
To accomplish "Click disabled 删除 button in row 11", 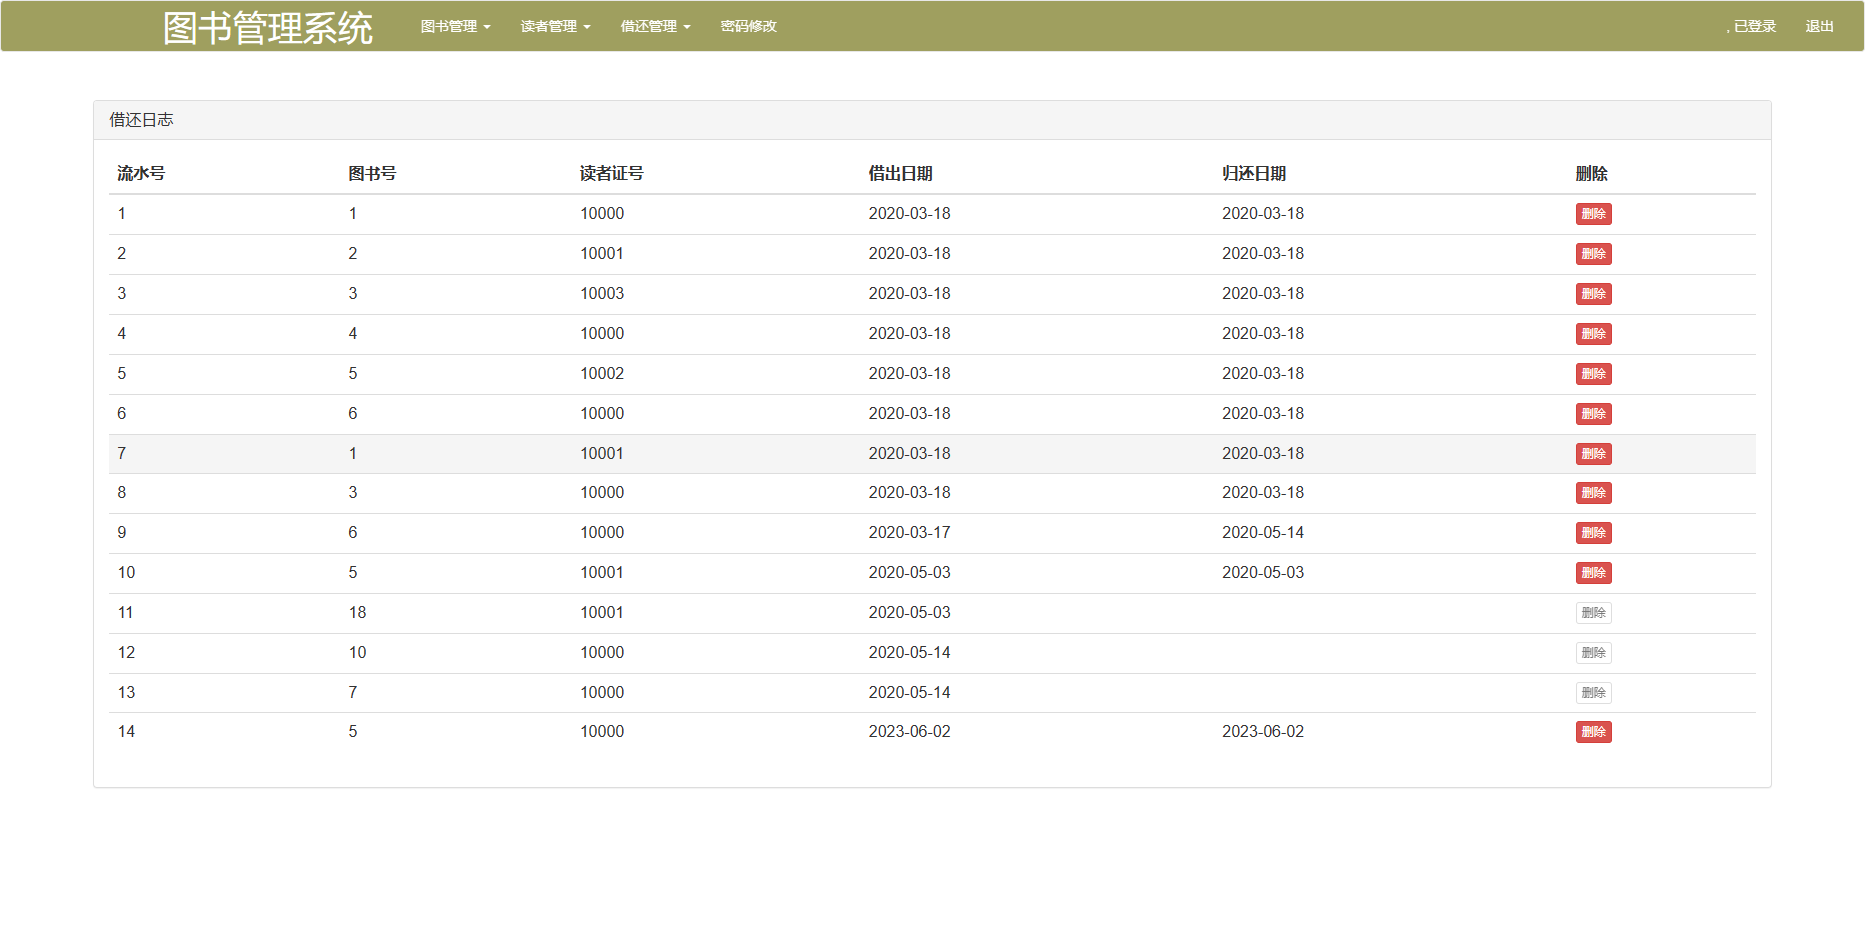I will tap(1593, 613).
